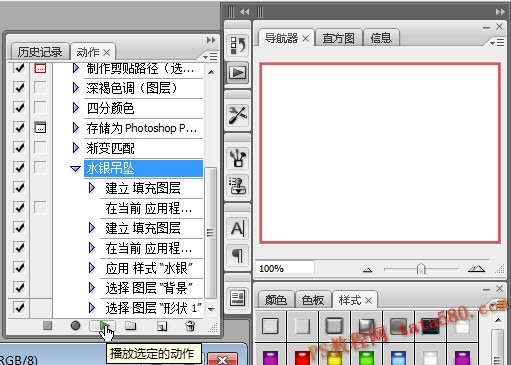
Task: Switch to the 色板 tab
Action: 312,300
